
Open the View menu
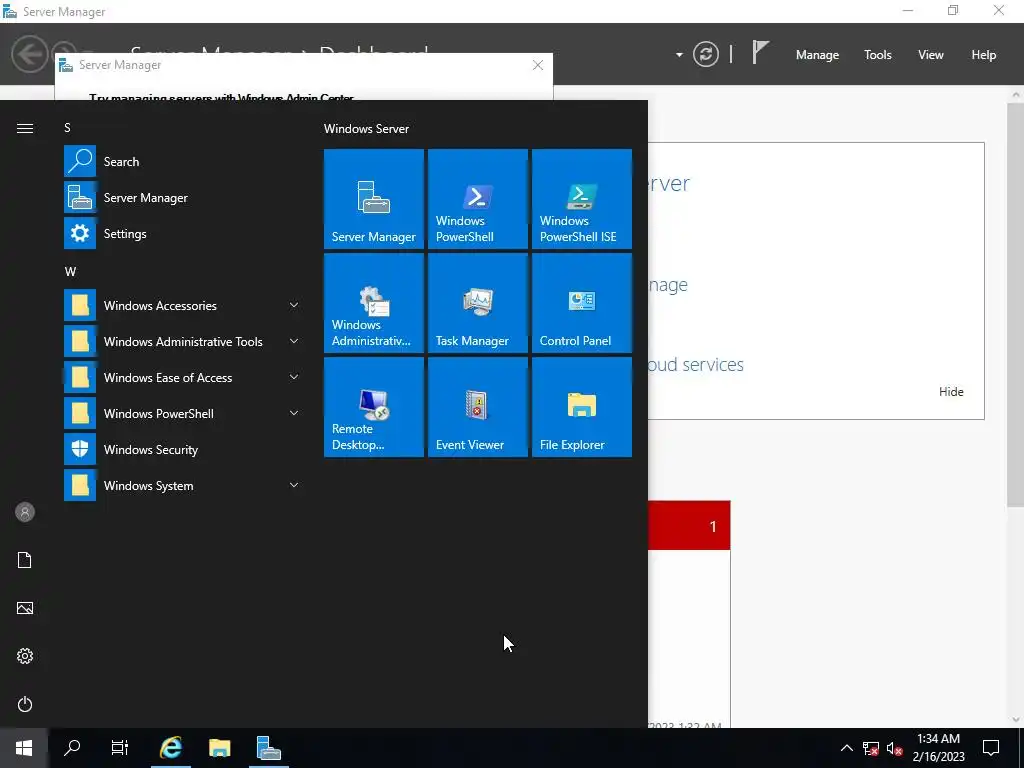(931, 55)
